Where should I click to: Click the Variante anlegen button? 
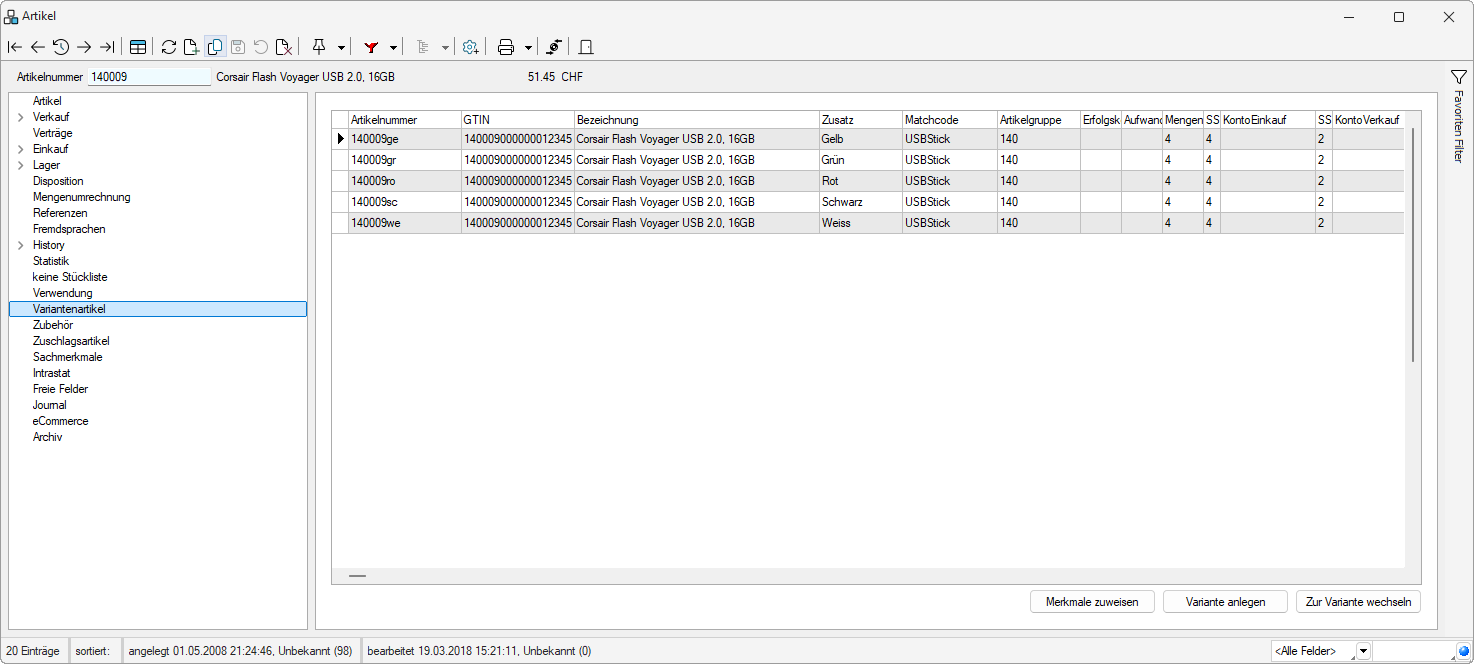(x=1225, y=602)
